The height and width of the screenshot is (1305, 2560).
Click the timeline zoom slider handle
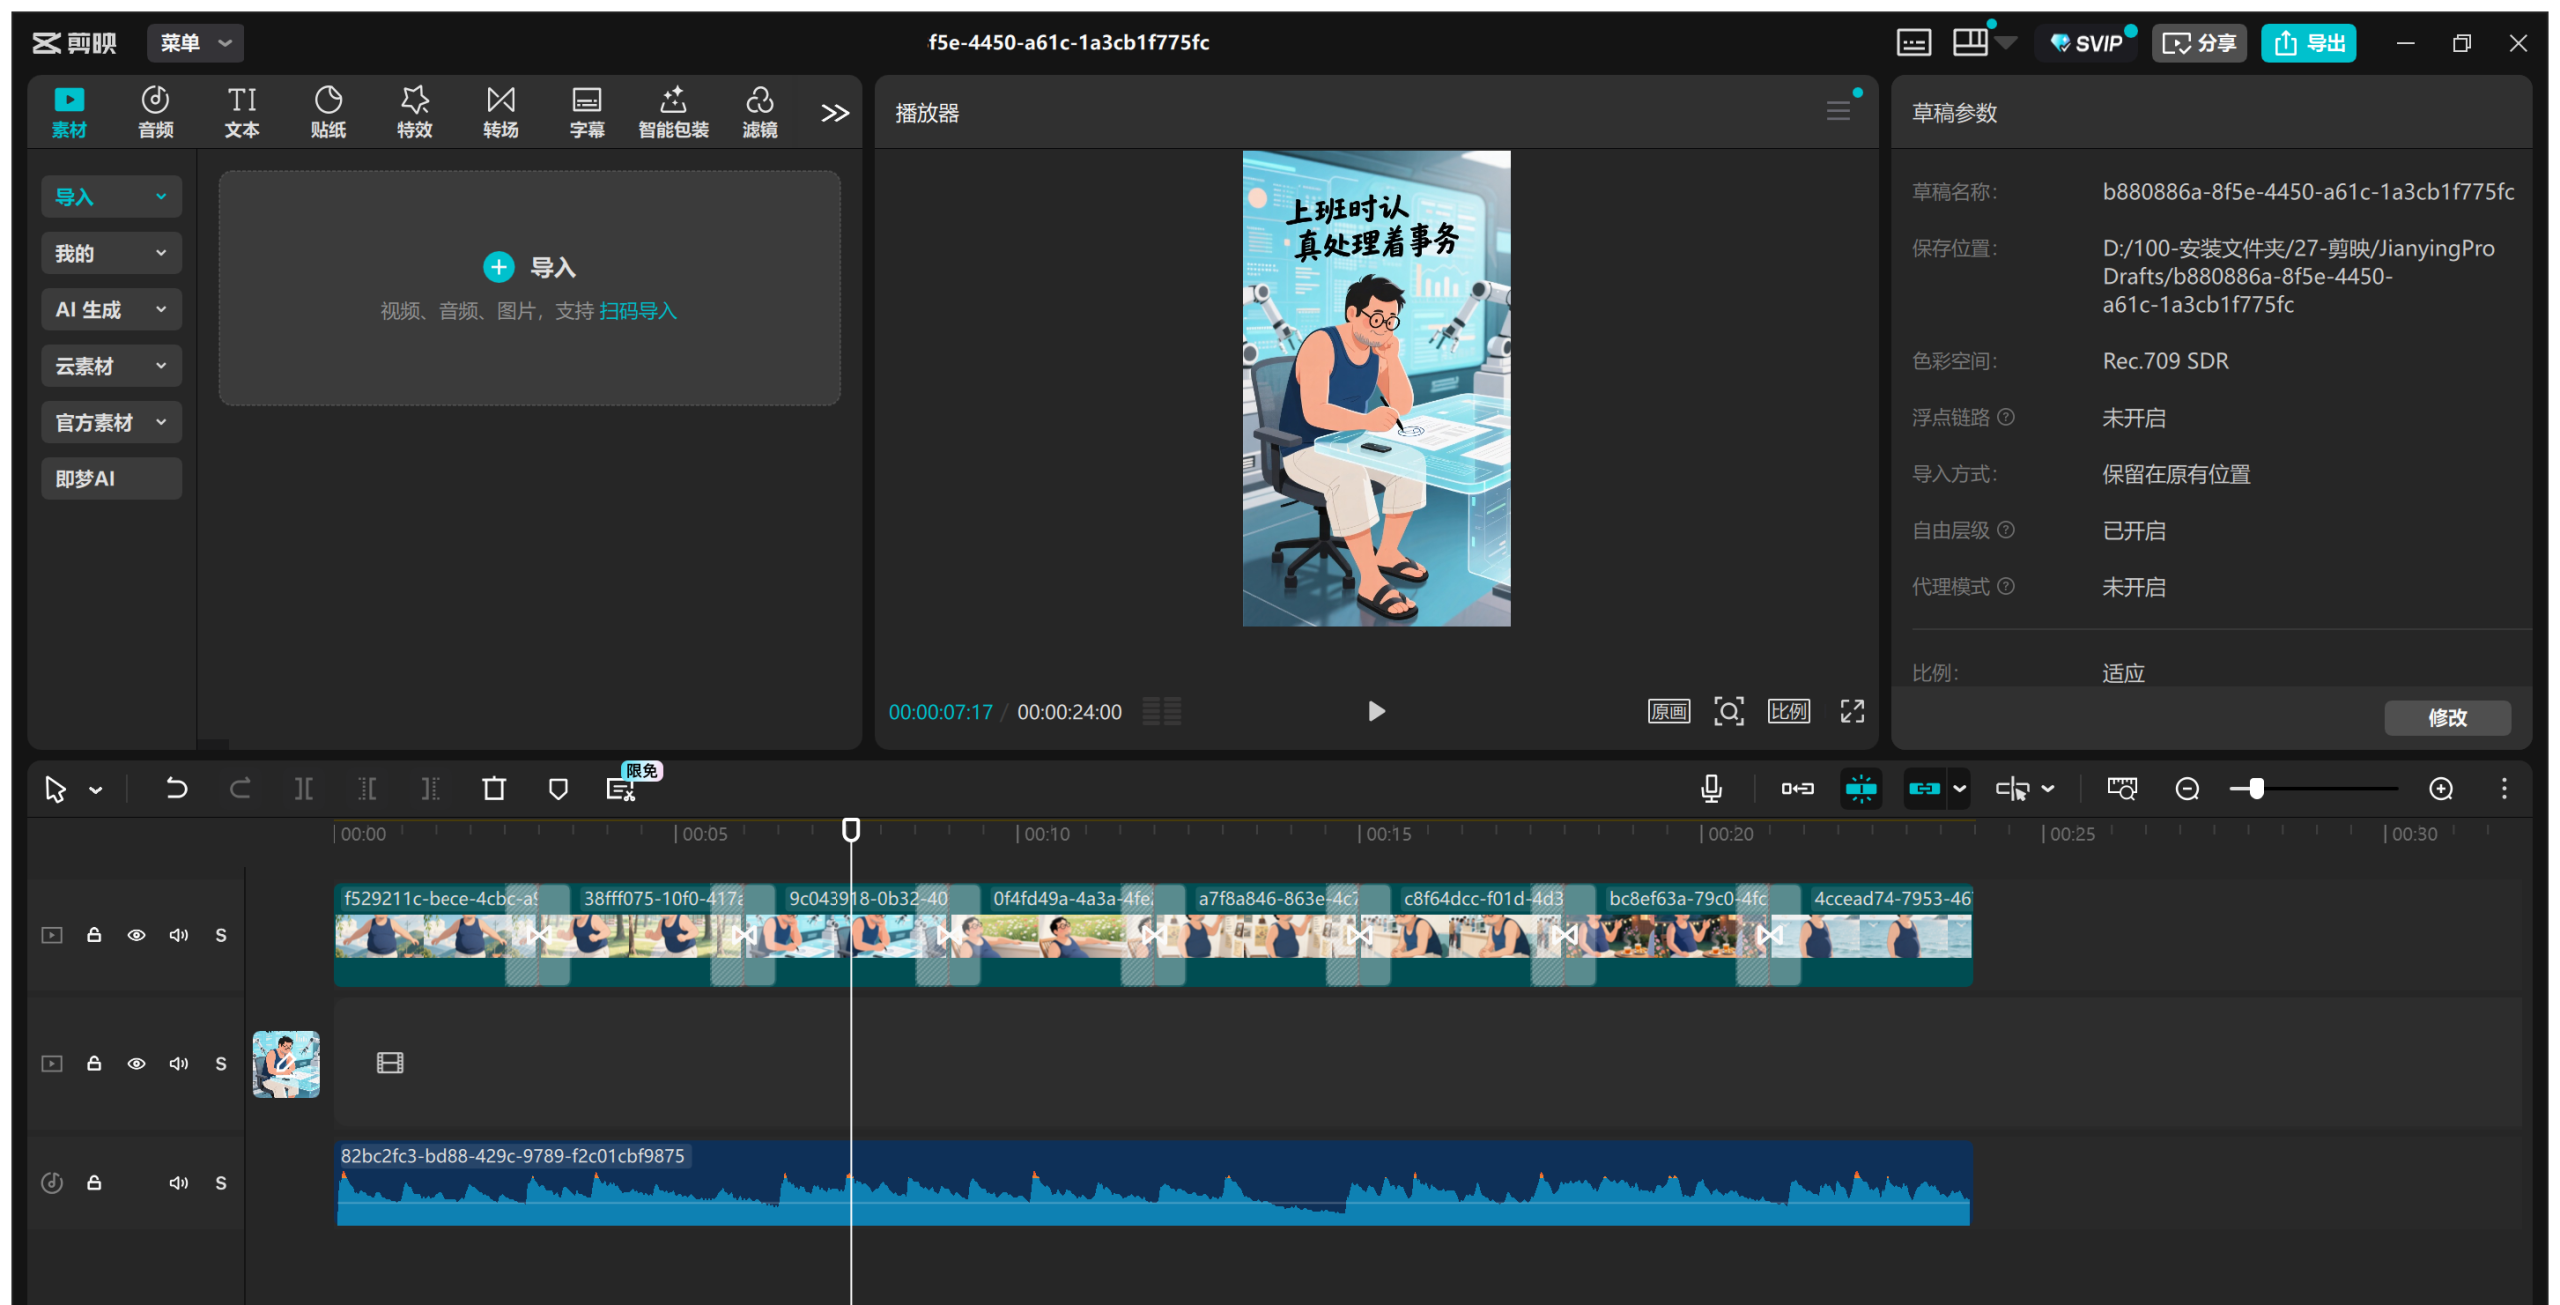tap(2256, 789)
